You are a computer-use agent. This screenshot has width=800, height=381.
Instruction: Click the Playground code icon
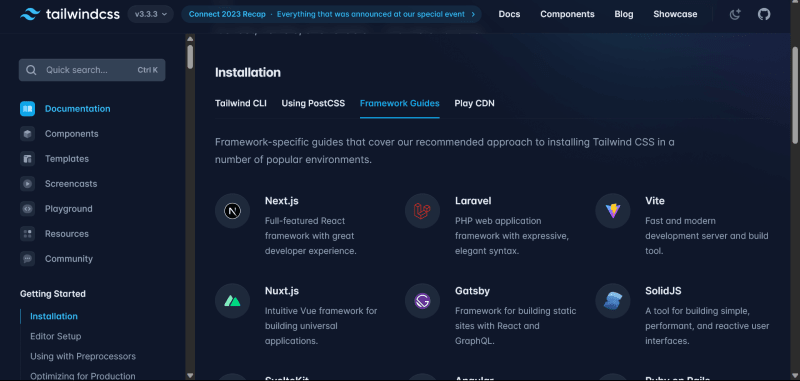point(28,209)
